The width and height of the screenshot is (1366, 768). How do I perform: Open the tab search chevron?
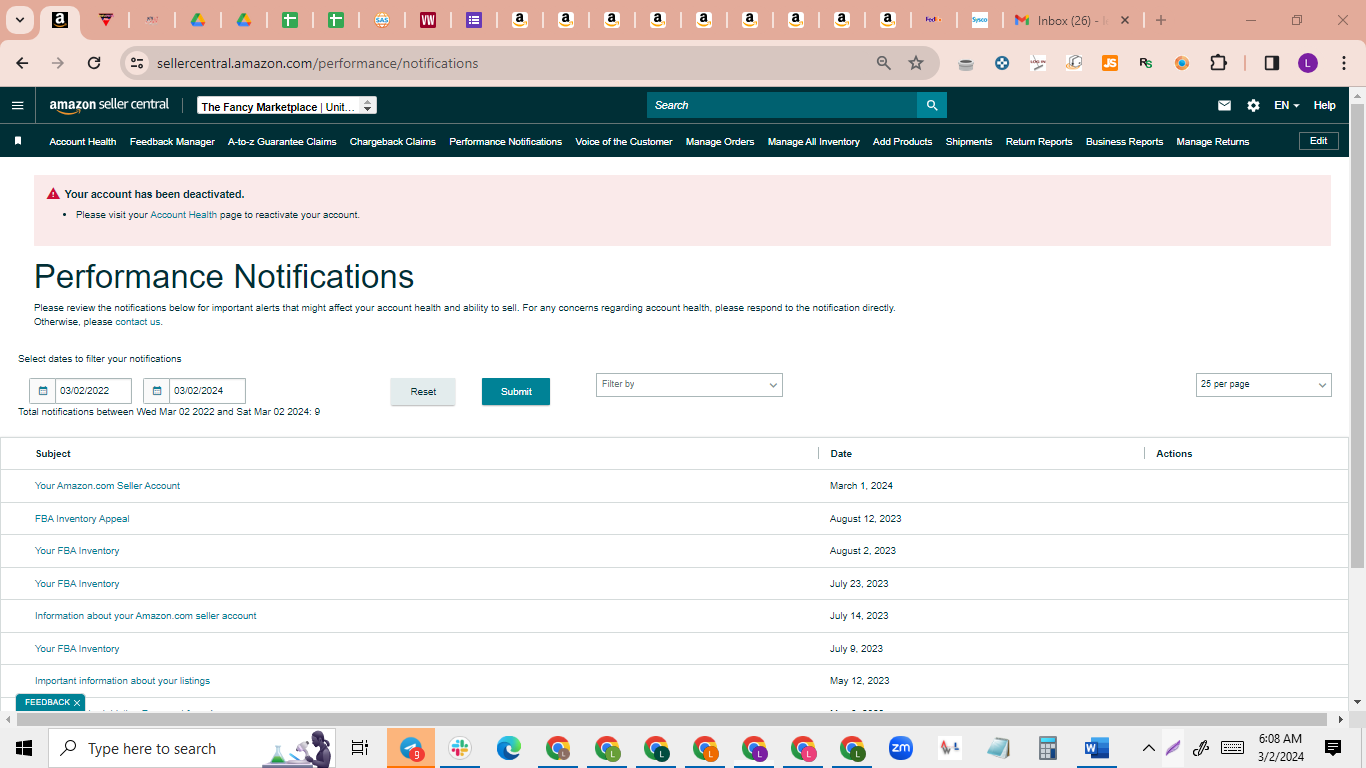coord(19,20)
